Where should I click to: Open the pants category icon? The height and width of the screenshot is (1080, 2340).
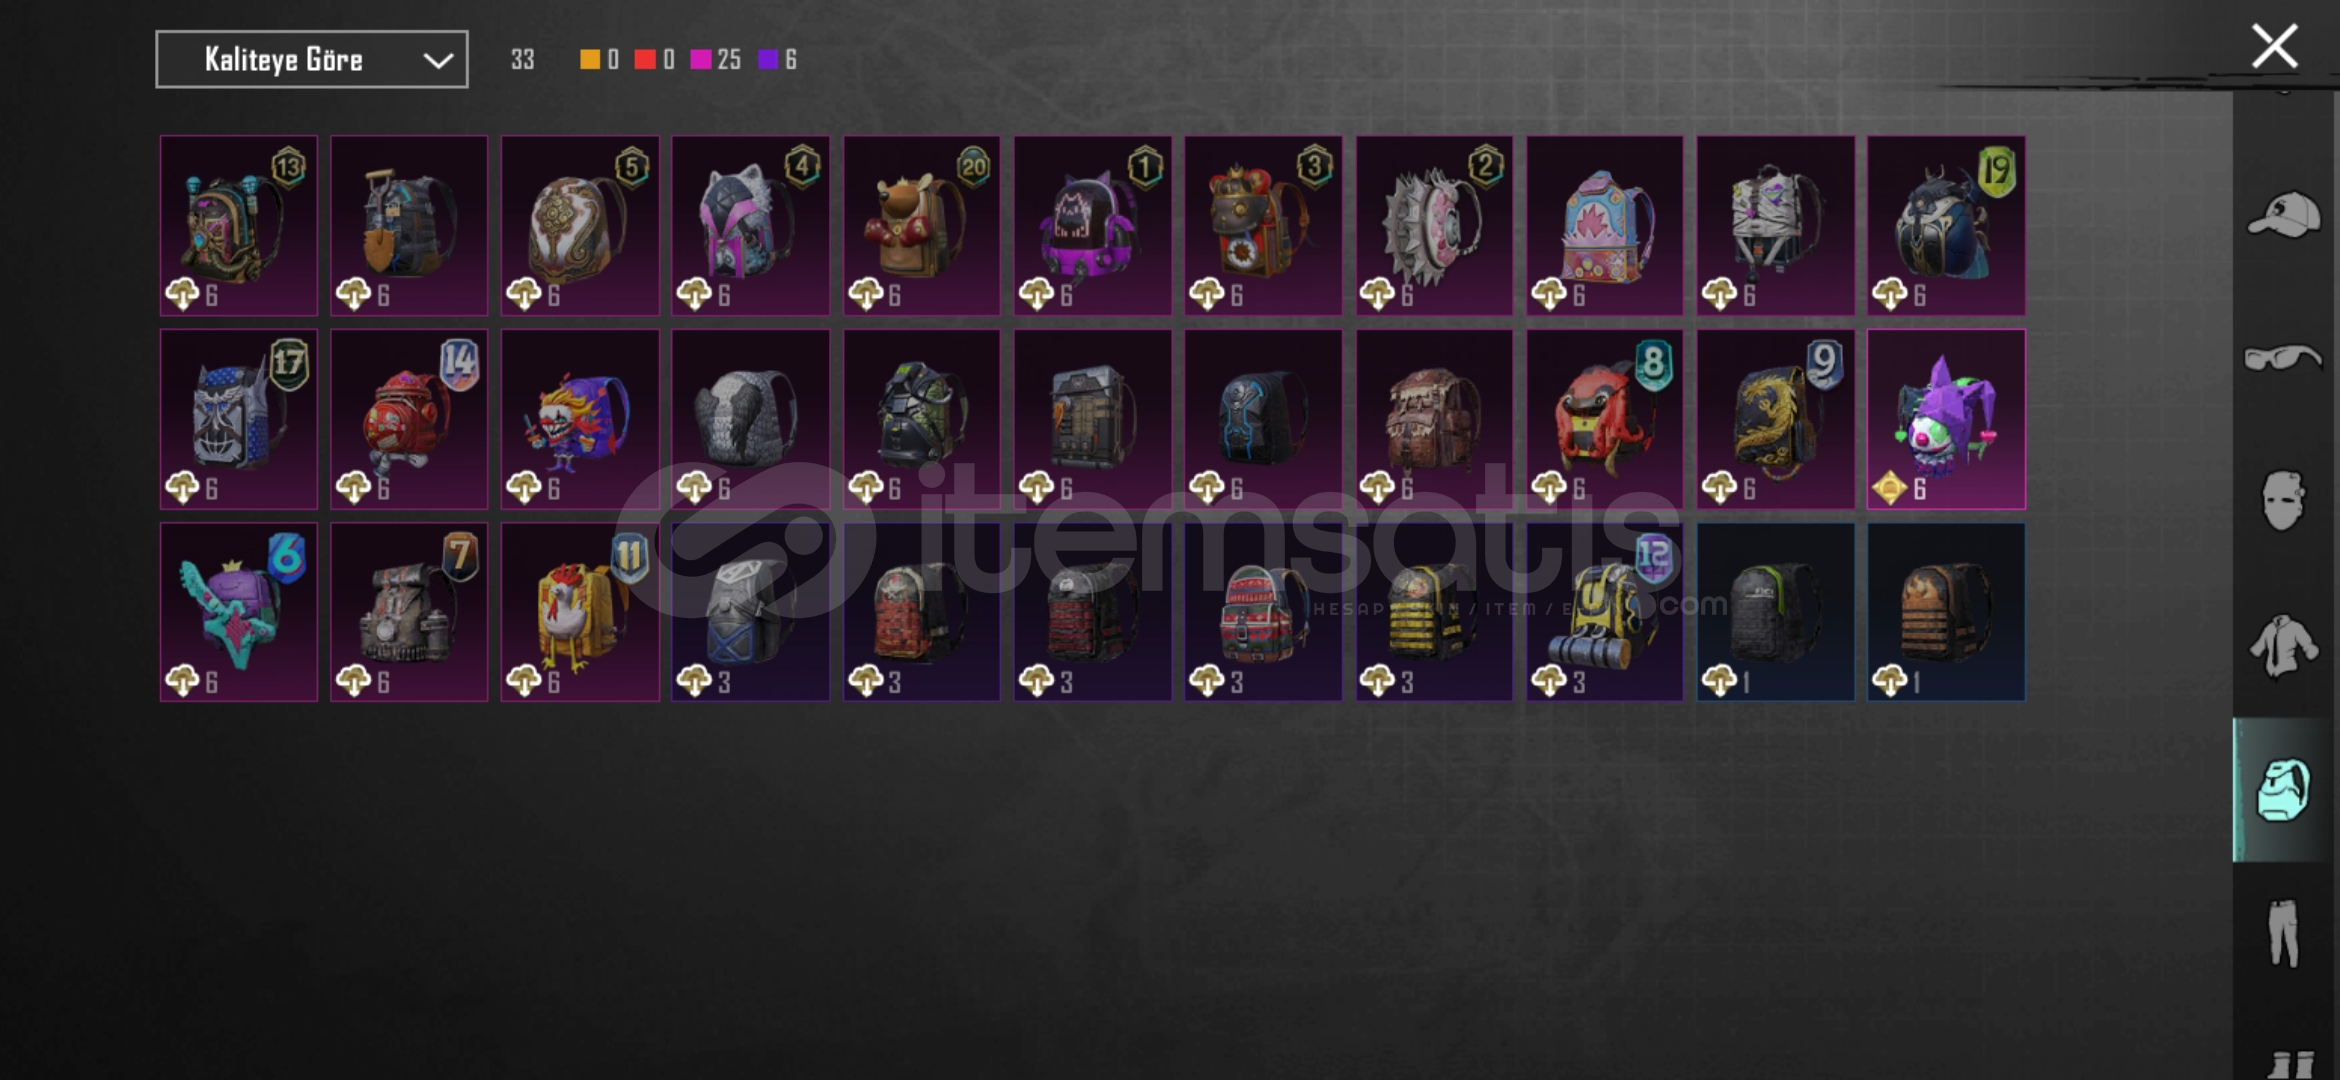pos(2284,933)
